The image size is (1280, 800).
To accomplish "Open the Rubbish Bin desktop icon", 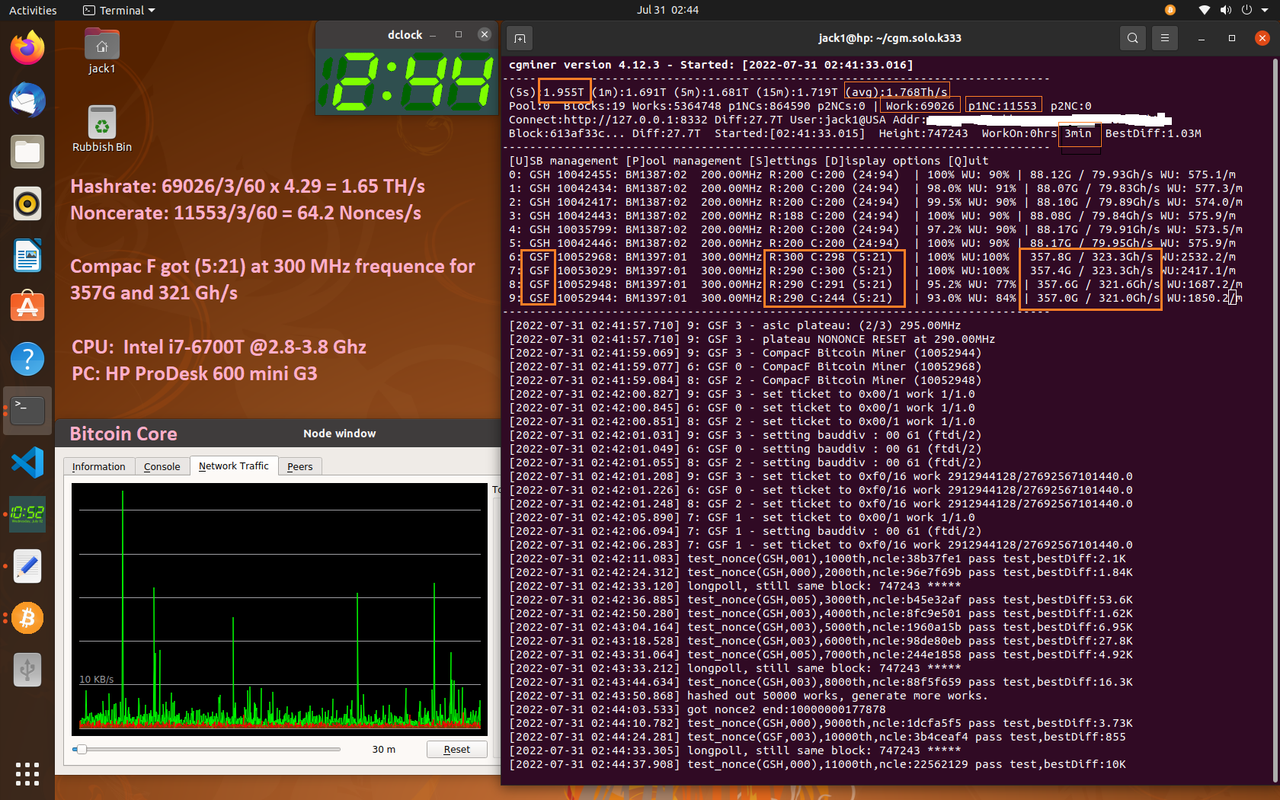I will point(101,130).
